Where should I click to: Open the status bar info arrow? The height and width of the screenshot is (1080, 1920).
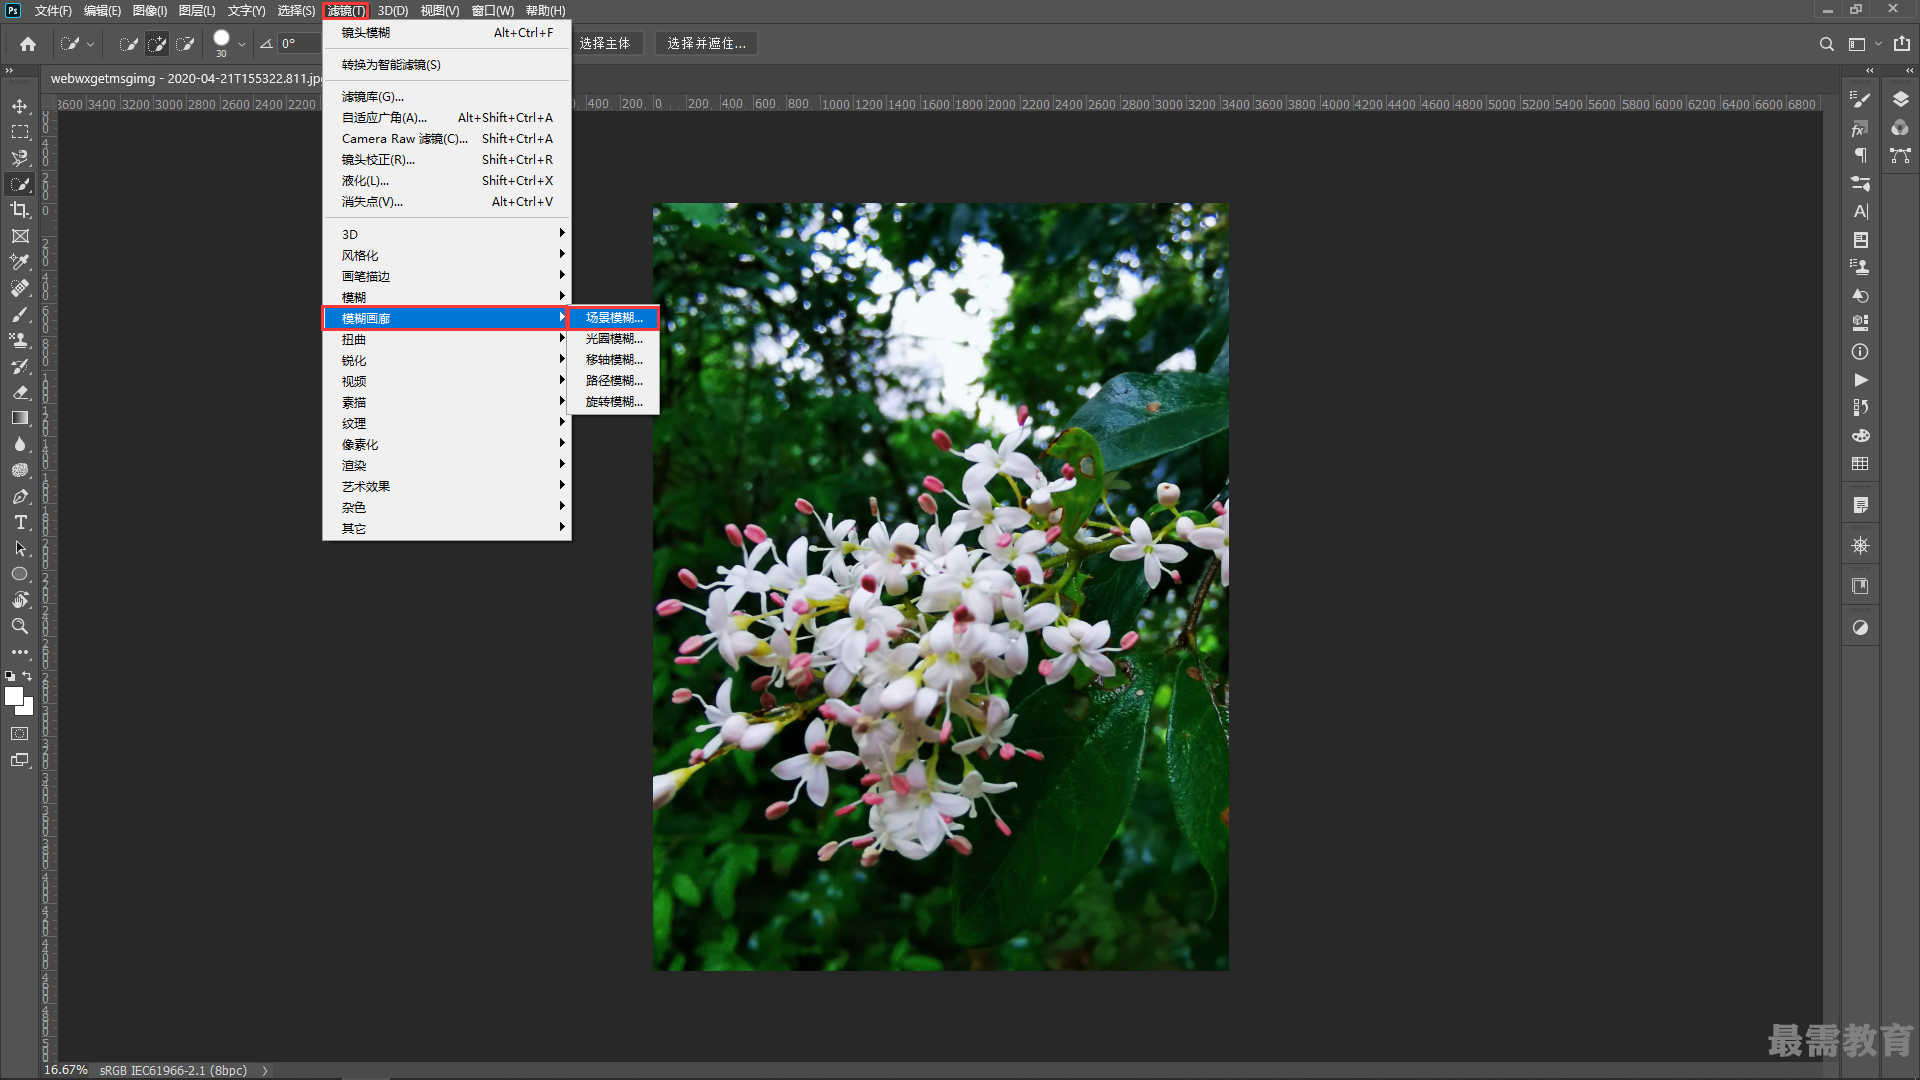[265, 1070]
